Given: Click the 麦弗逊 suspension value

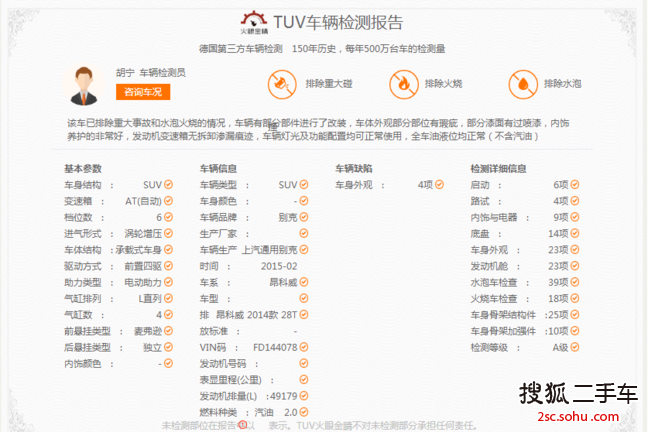Looking at the screenshot, I should pyautogui.click(x=148, y=331).
